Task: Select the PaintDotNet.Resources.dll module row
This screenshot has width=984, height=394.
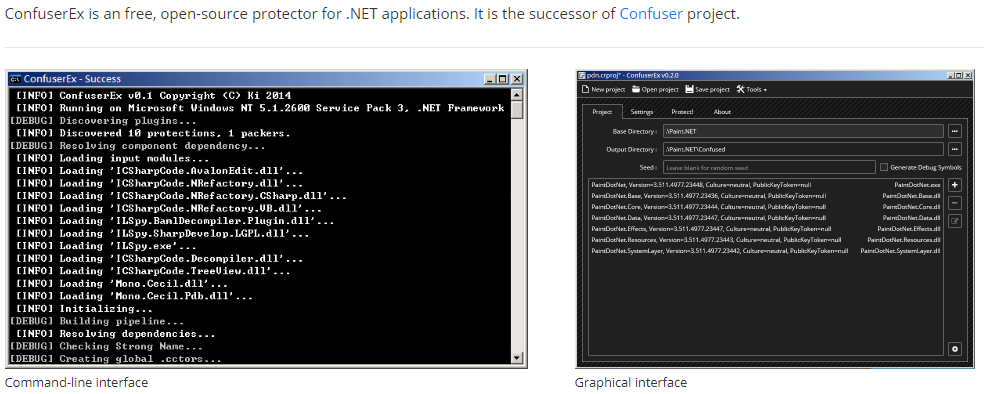Action: coord(766,240)
